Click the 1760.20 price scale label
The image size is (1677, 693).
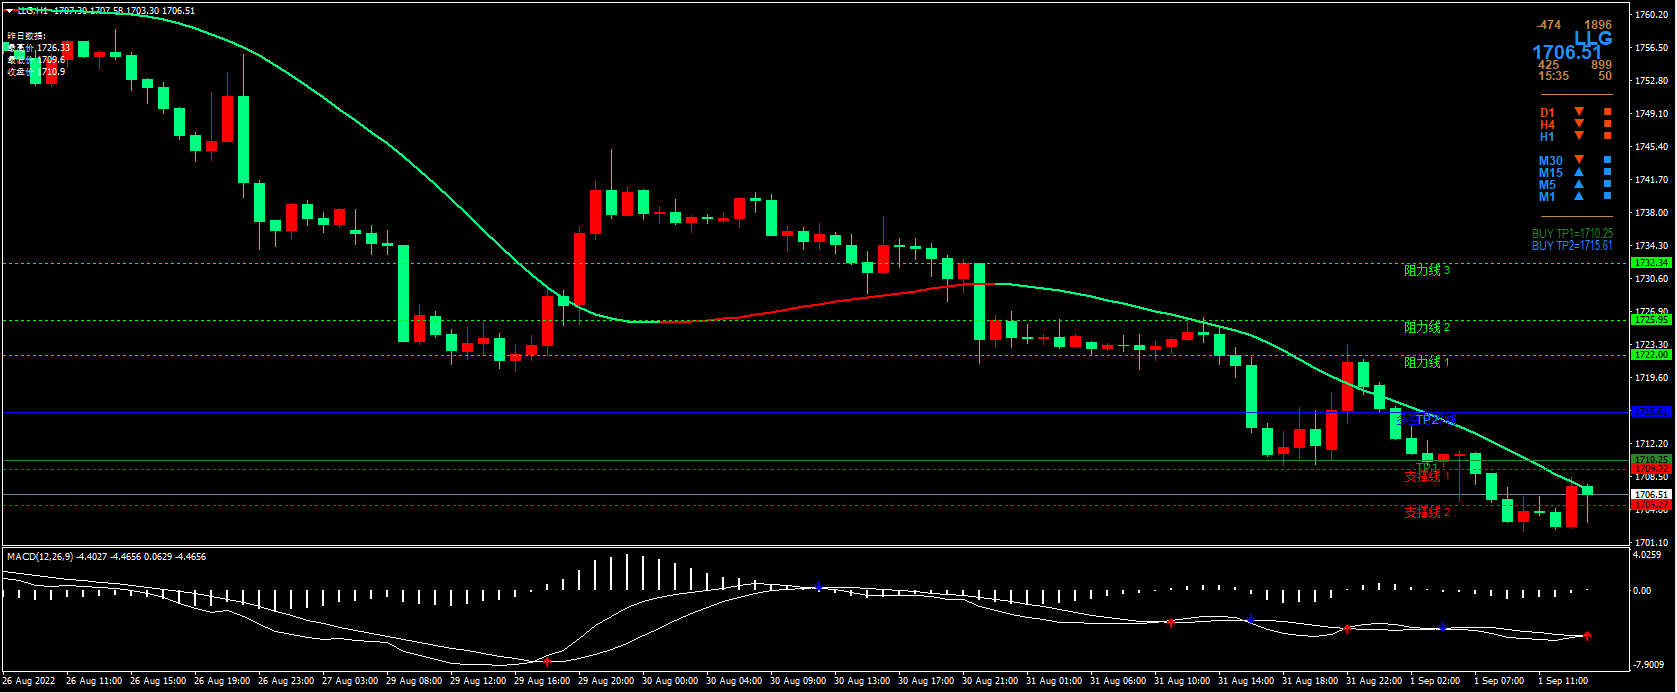[x=1651, y=15]
